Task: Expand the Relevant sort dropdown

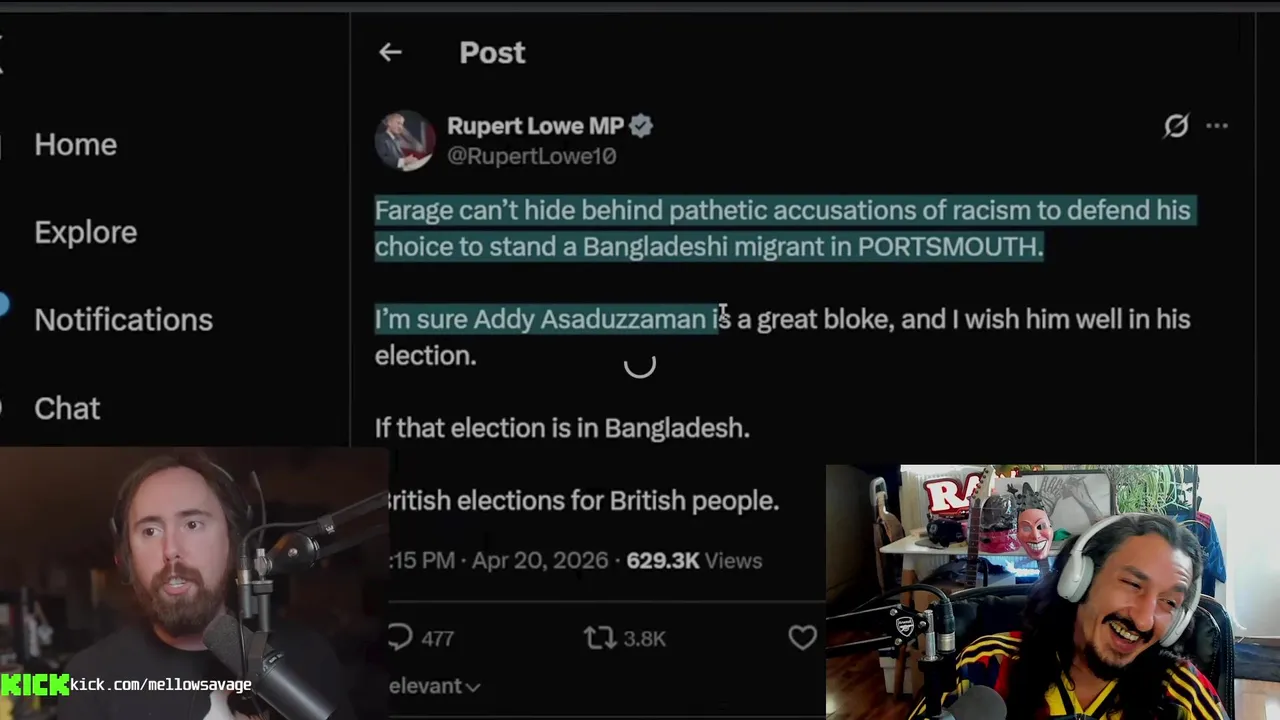Action: point(435,686)
